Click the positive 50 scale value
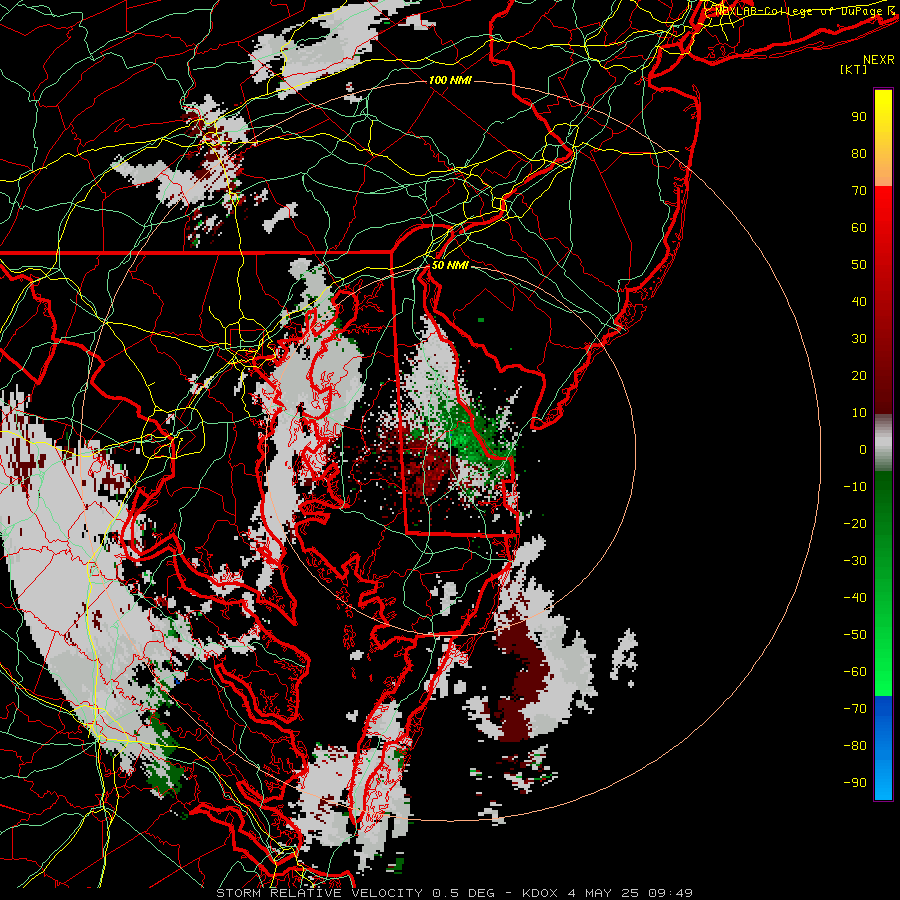The image size is (900, 900). [859, 265]
